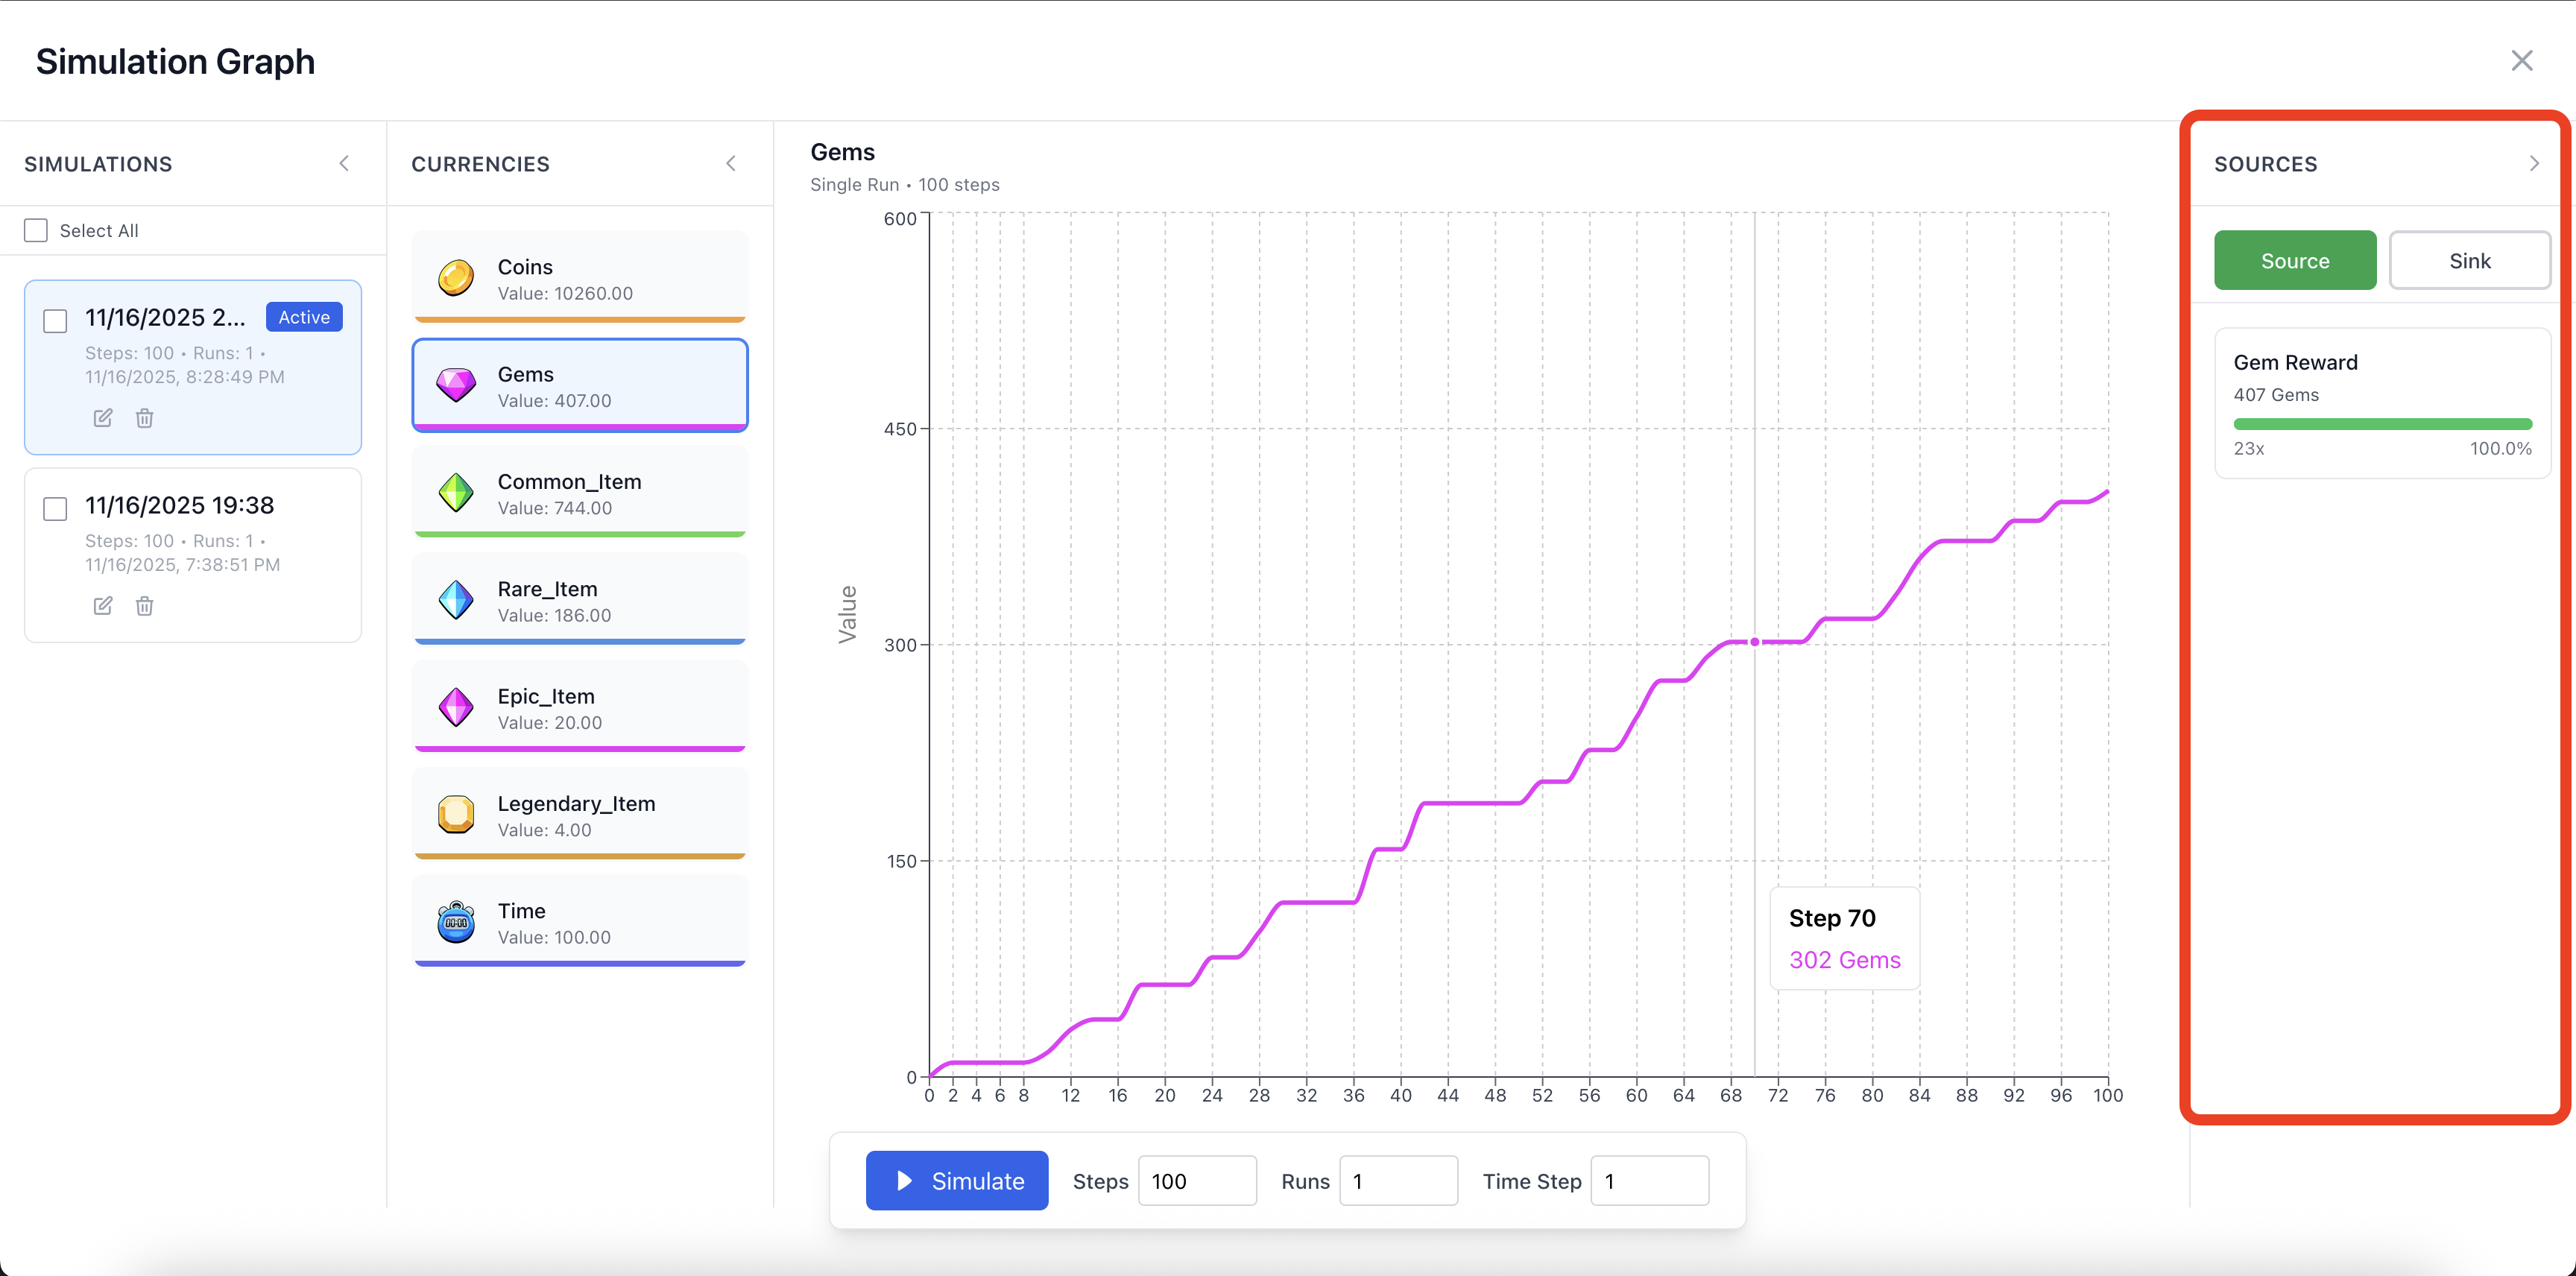Collapse the Simulations panel

pos(344,164)
